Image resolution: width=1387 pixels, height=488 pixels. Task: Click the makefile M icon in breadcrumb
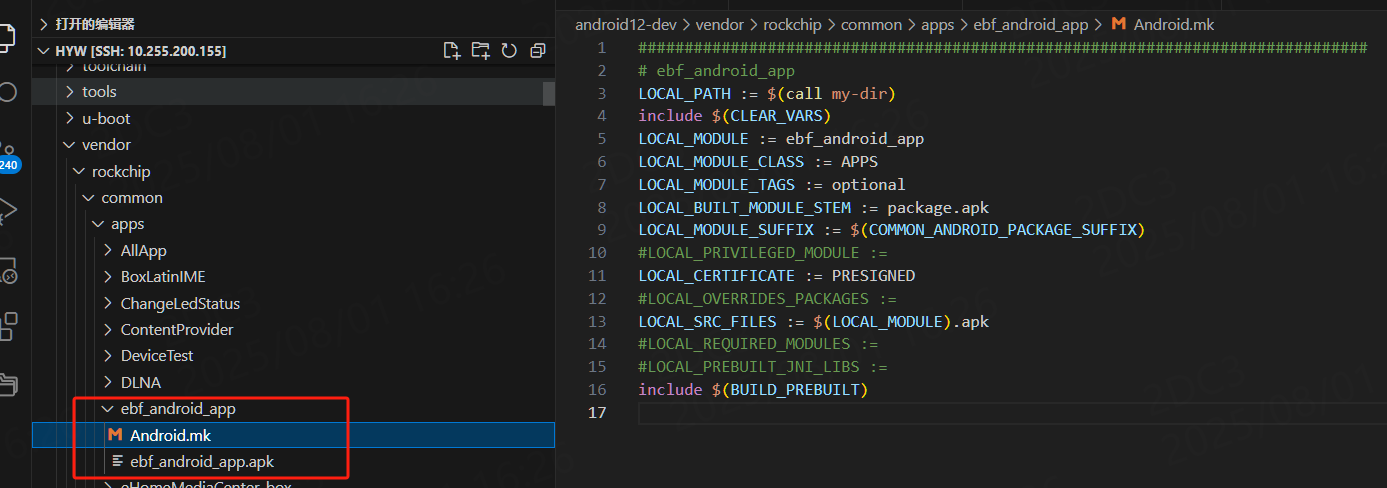point(1120,24)
